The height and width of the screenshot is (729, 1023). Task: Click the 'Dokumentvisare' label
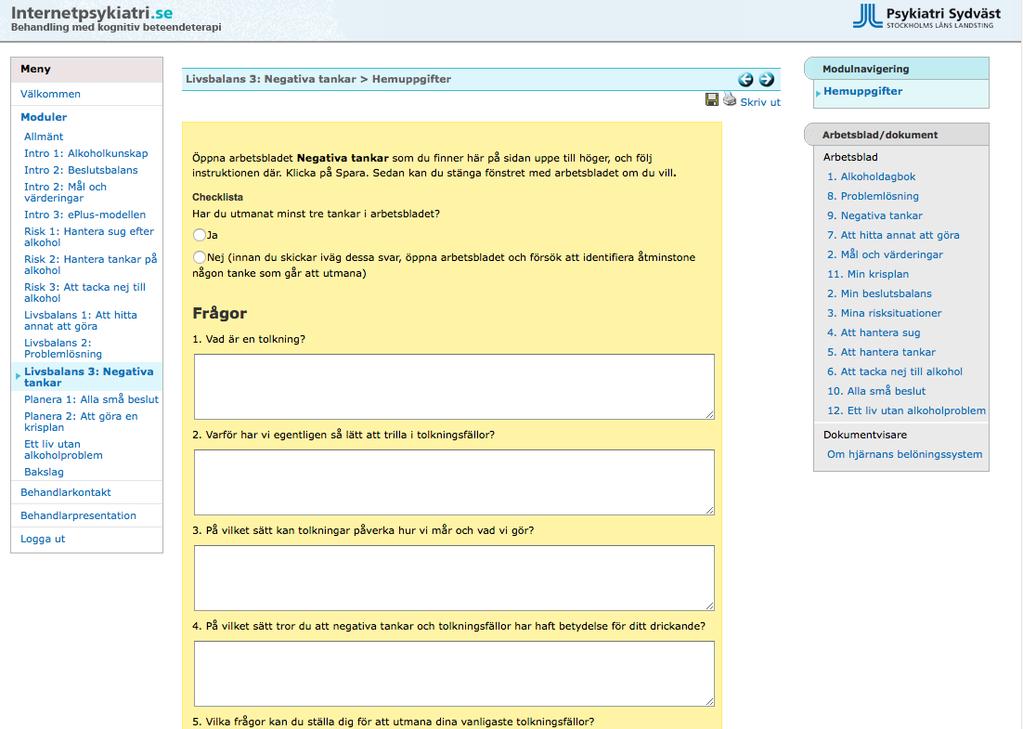[x=864, y=435]
